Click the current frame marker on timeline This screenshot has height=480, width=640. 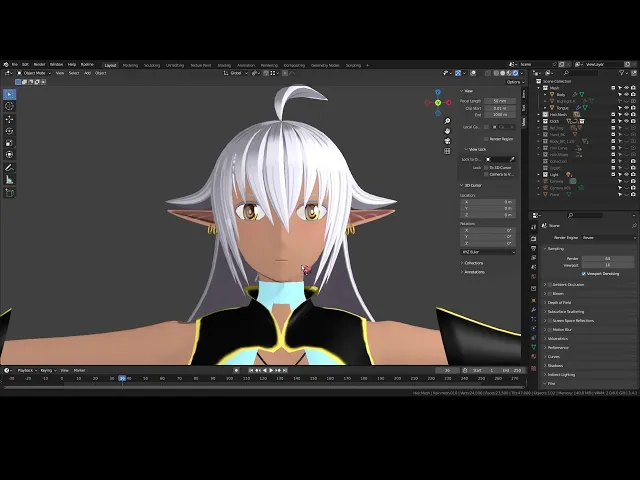[122, 378]
